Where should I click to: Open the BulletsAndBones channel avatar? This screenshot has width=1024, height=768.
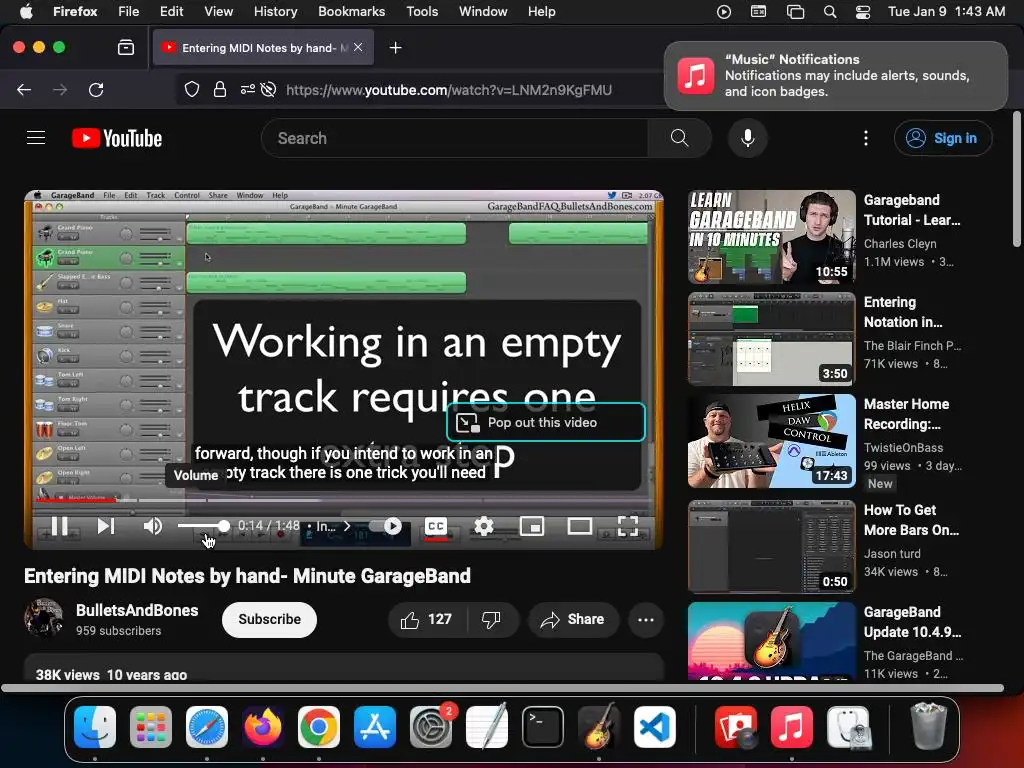43,618
